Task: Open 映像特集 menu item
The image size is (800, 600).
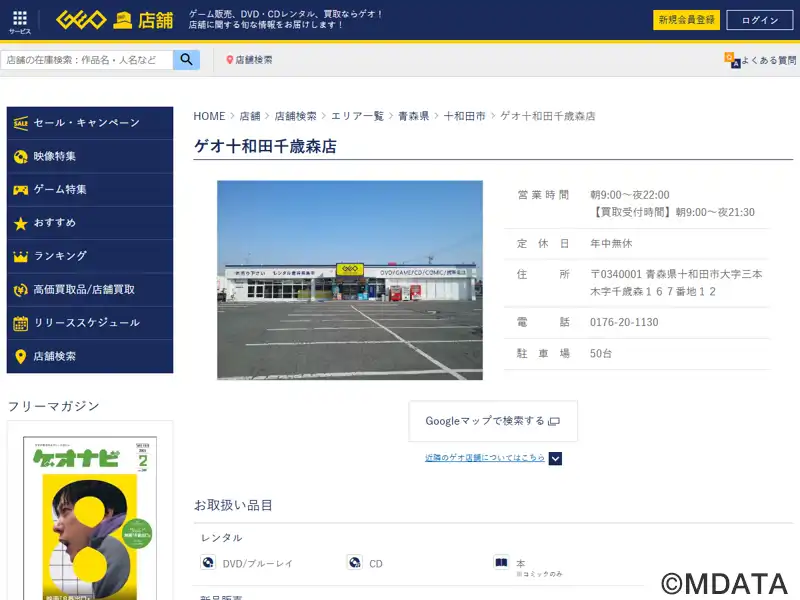Action: [90, 157]
